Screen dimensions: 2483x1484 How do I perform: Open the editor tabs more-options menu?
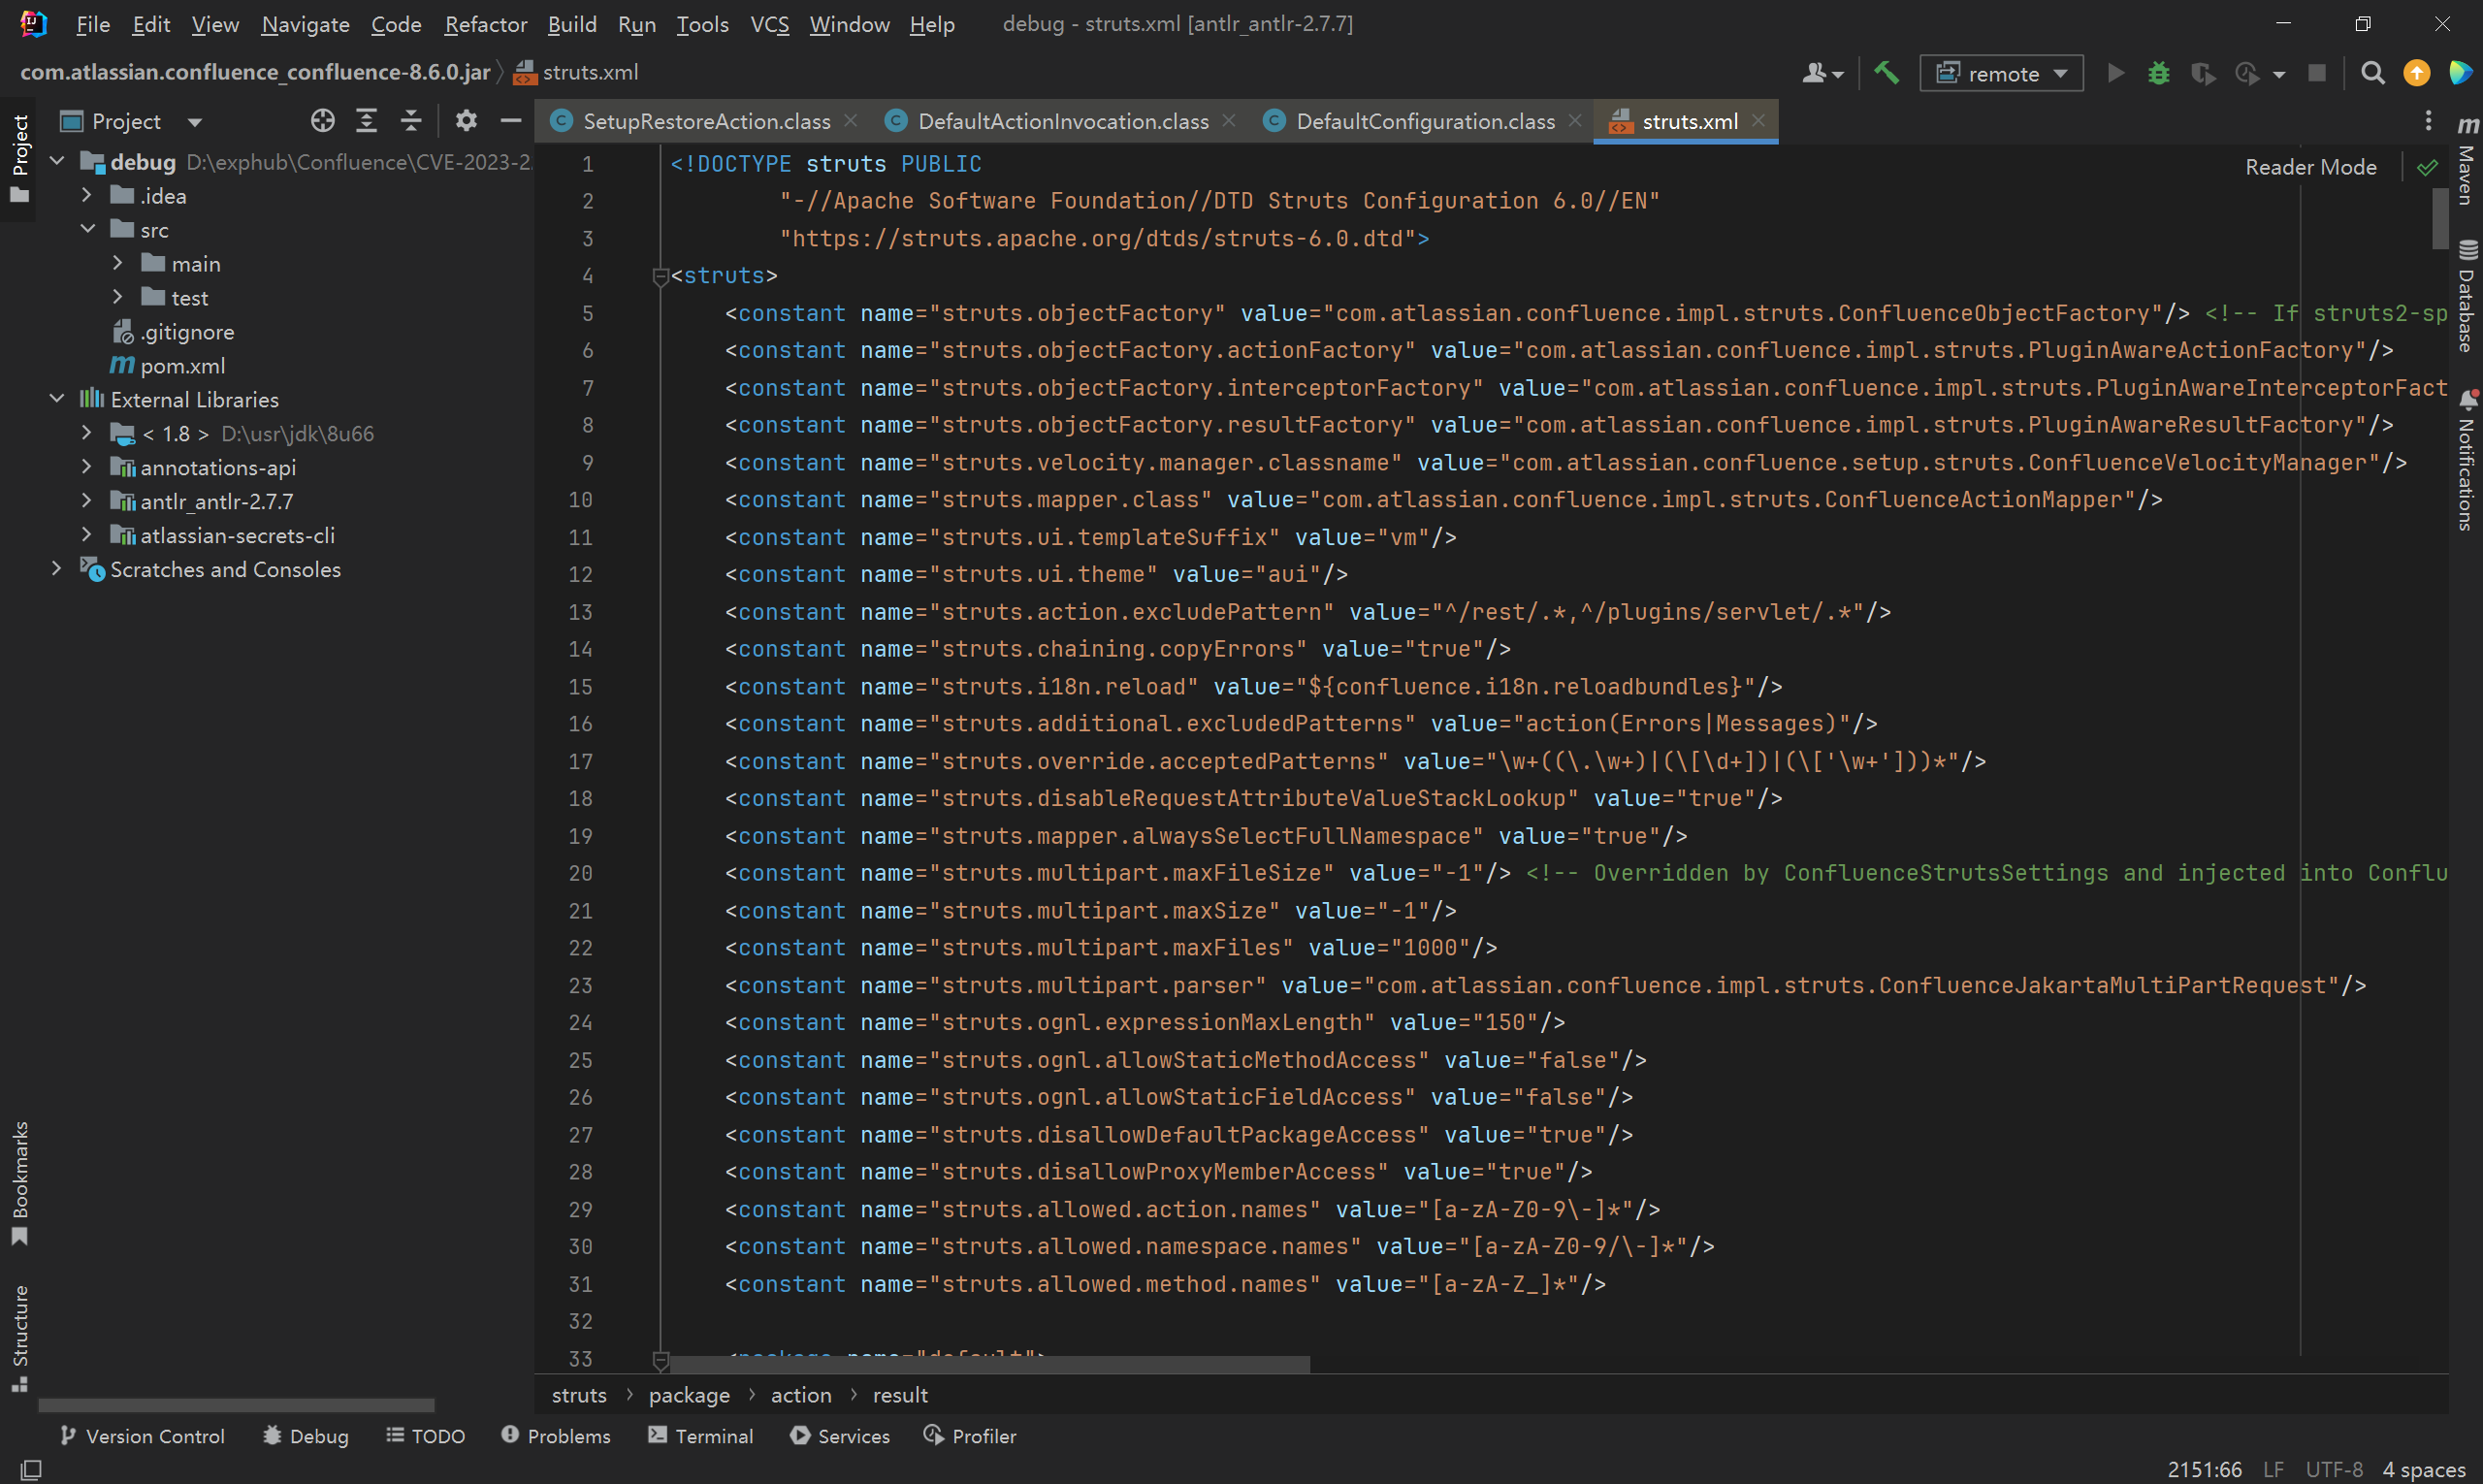2428,121
